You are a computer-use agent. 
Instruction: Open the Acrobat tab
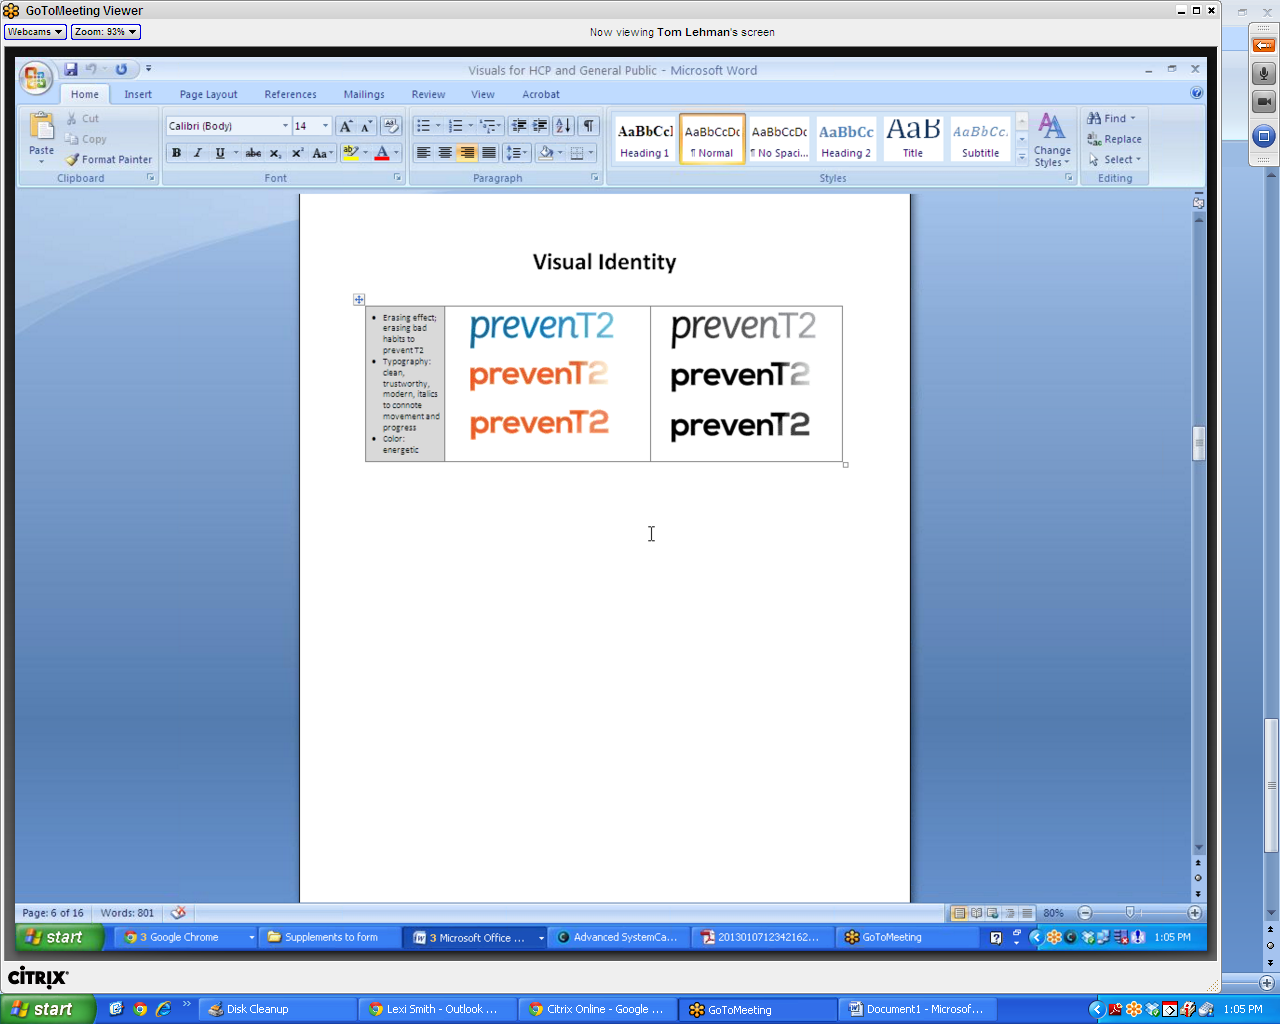coord(541,94)
